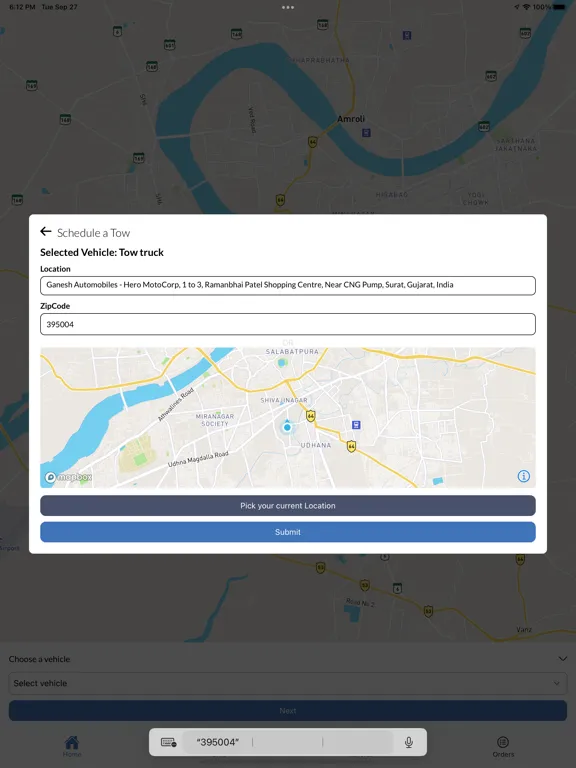This screenshot has height=768, width=576.
Task: Click the Udhna Magdalla Road label
Action: 198,459
